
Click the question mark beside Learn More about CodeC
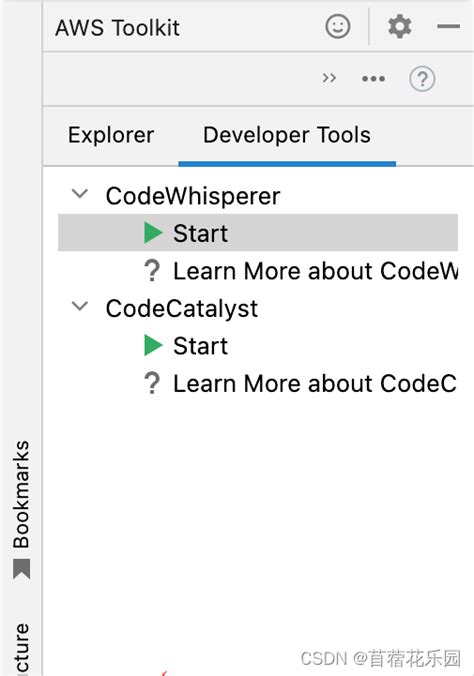pos(152,383)
